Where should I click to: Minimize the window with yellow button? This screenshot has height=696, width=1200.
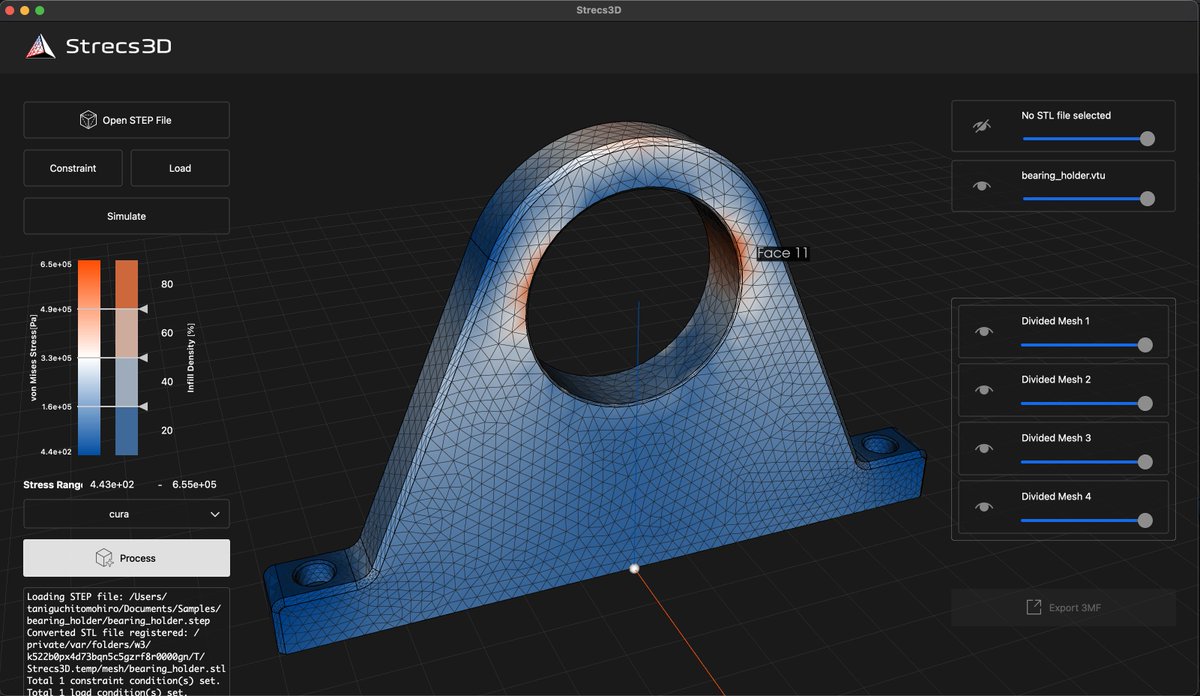tap(25, 10)
